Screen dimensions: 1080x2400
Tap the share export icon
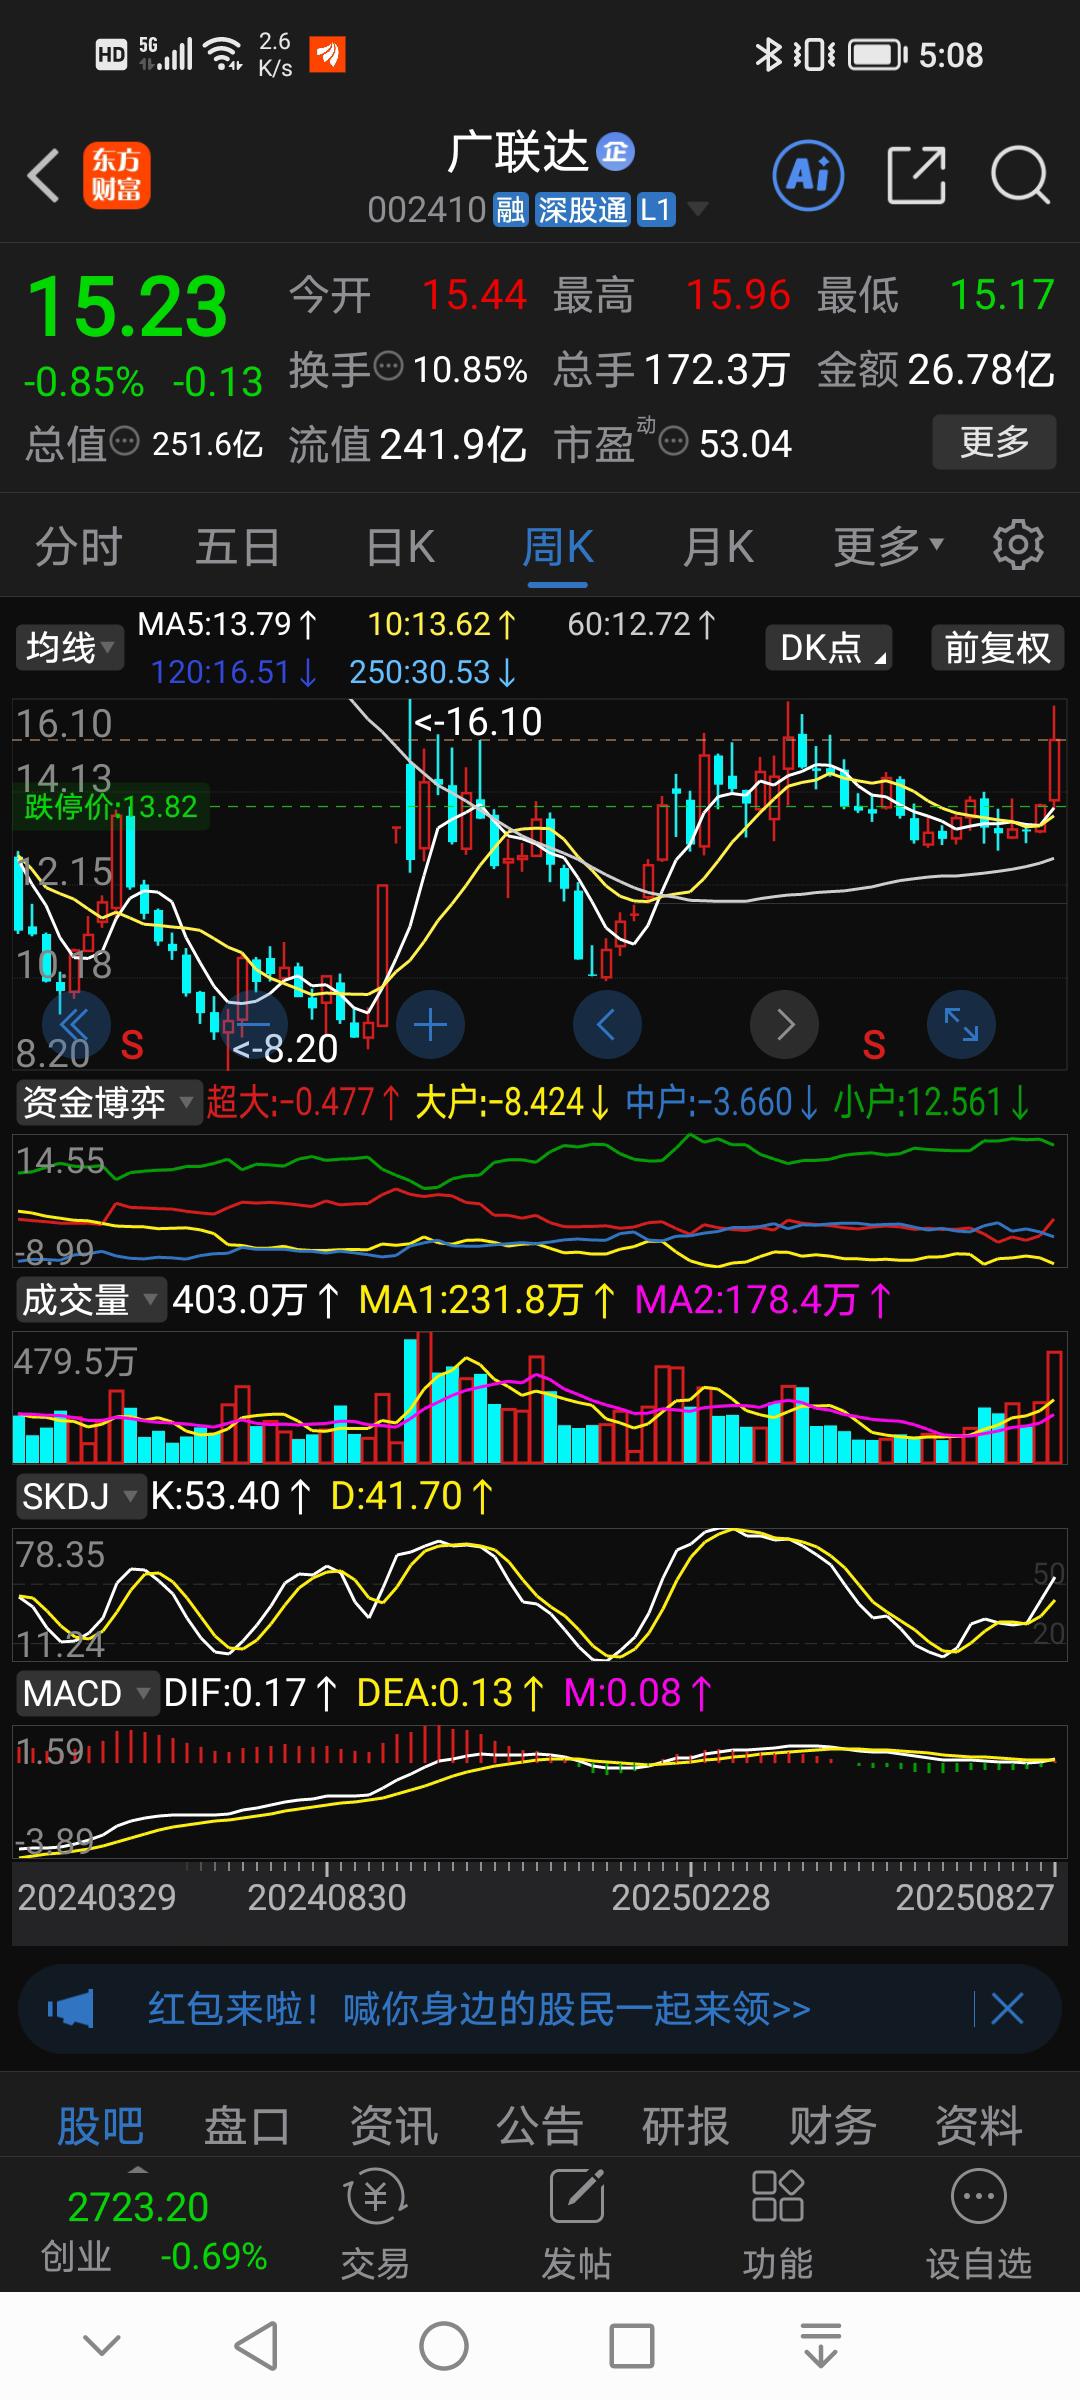(916, 176)
